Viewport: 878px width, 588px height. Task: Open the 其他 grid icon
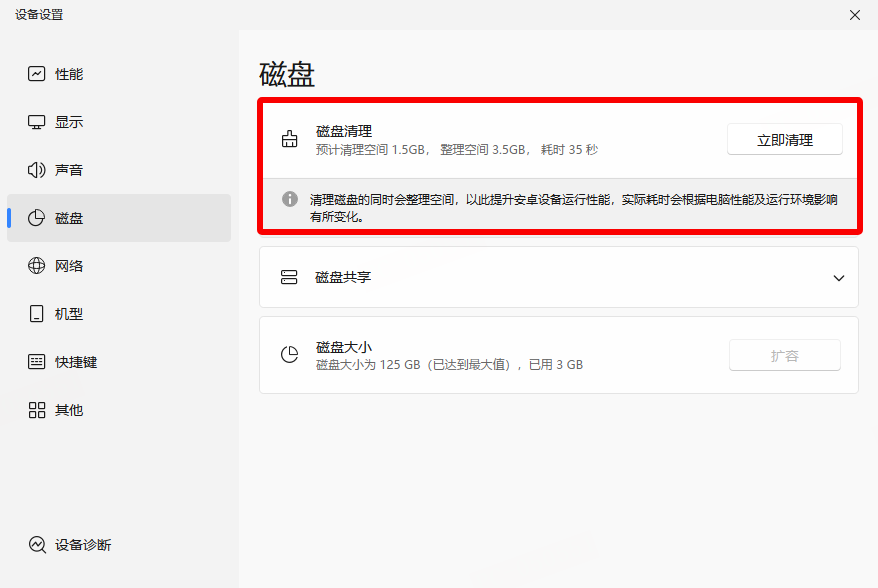[37, 410]
